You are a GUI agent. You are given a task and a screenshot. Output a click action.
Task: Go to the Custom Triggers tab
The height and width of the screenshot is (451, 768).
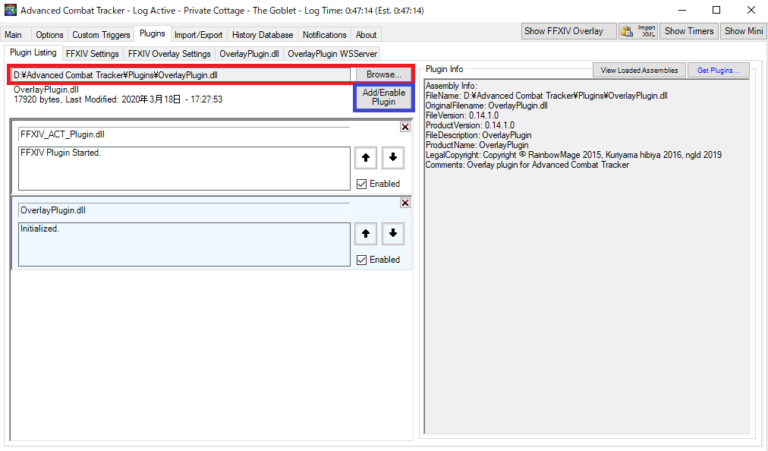pos(100,34)
